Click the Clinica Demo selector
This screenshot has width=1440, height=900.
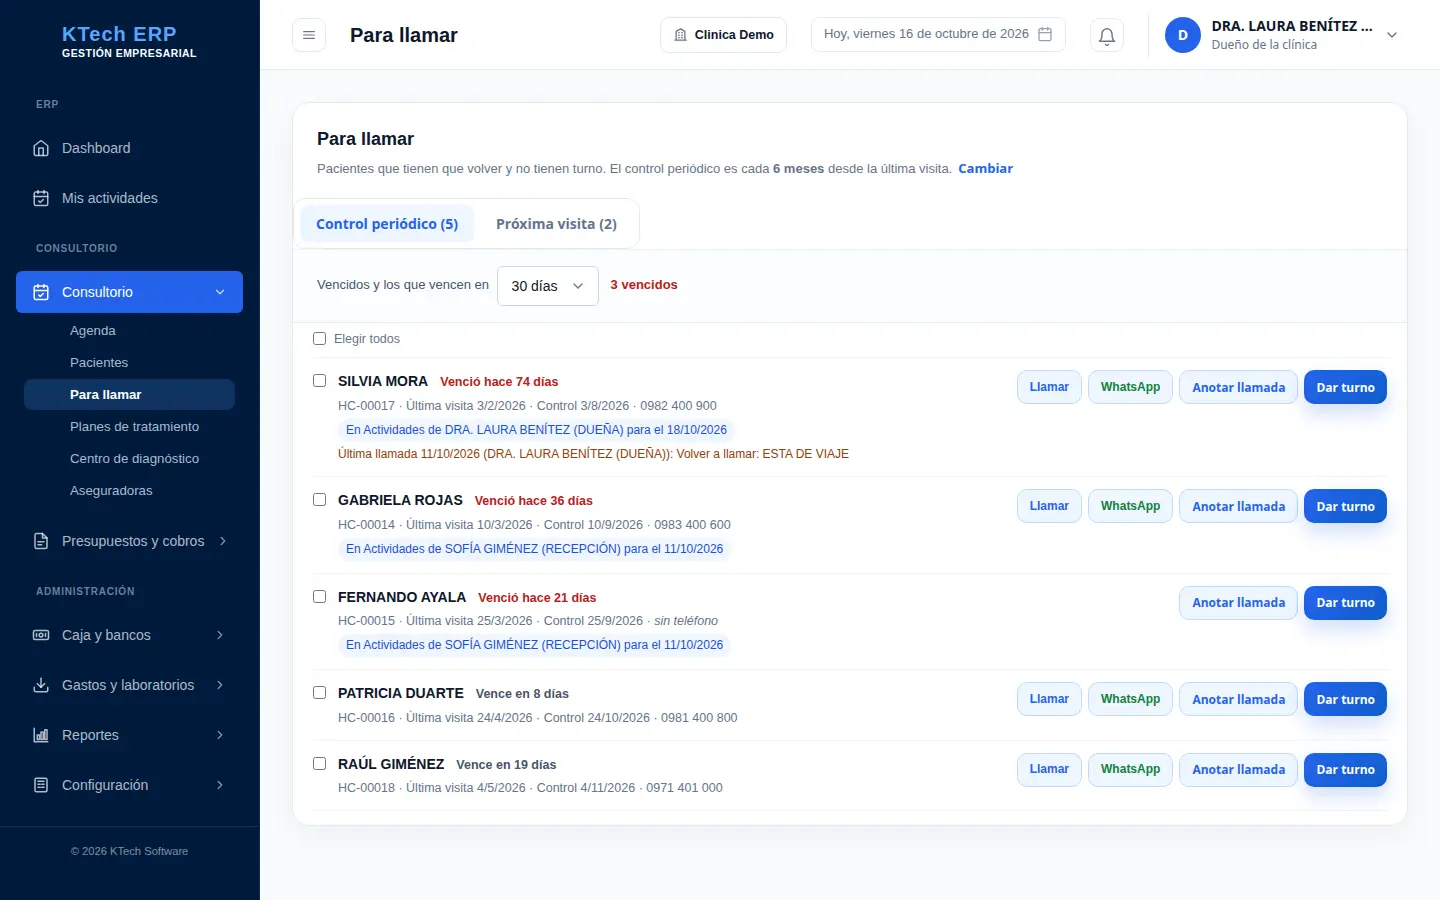pyautogui.click(x=723, y=35)
